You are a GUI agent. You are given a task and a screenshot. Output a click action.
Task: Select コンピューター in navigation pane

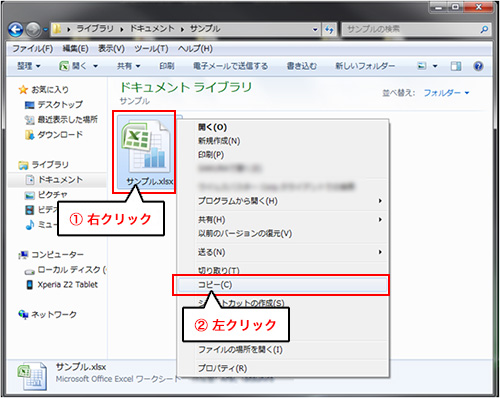tap(57, 255)
